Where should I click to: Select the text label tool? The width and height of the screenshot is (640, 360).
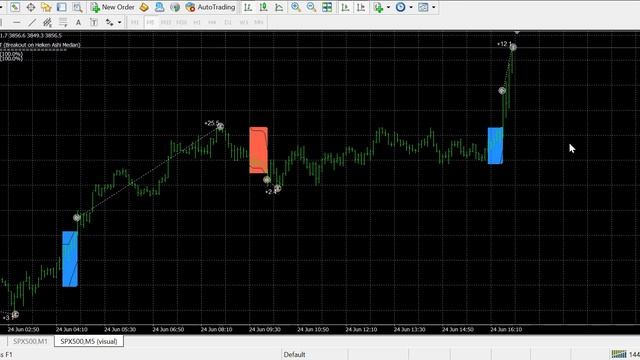tap(94, 22)
